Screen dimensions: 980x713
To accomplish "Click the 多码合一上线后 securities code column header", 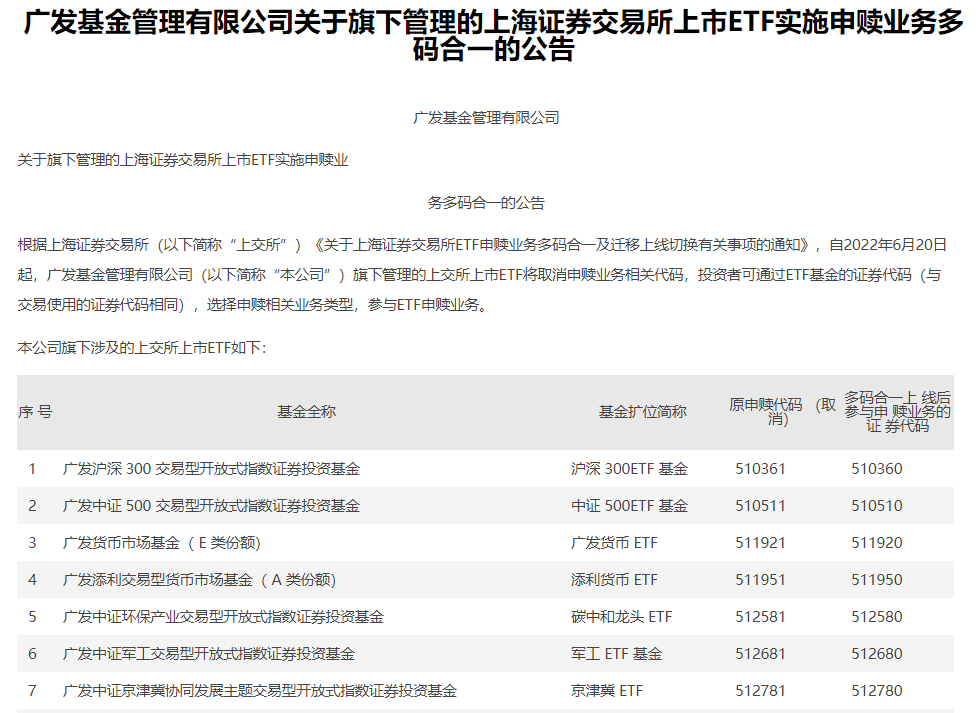I will click(x=897, y=412).
